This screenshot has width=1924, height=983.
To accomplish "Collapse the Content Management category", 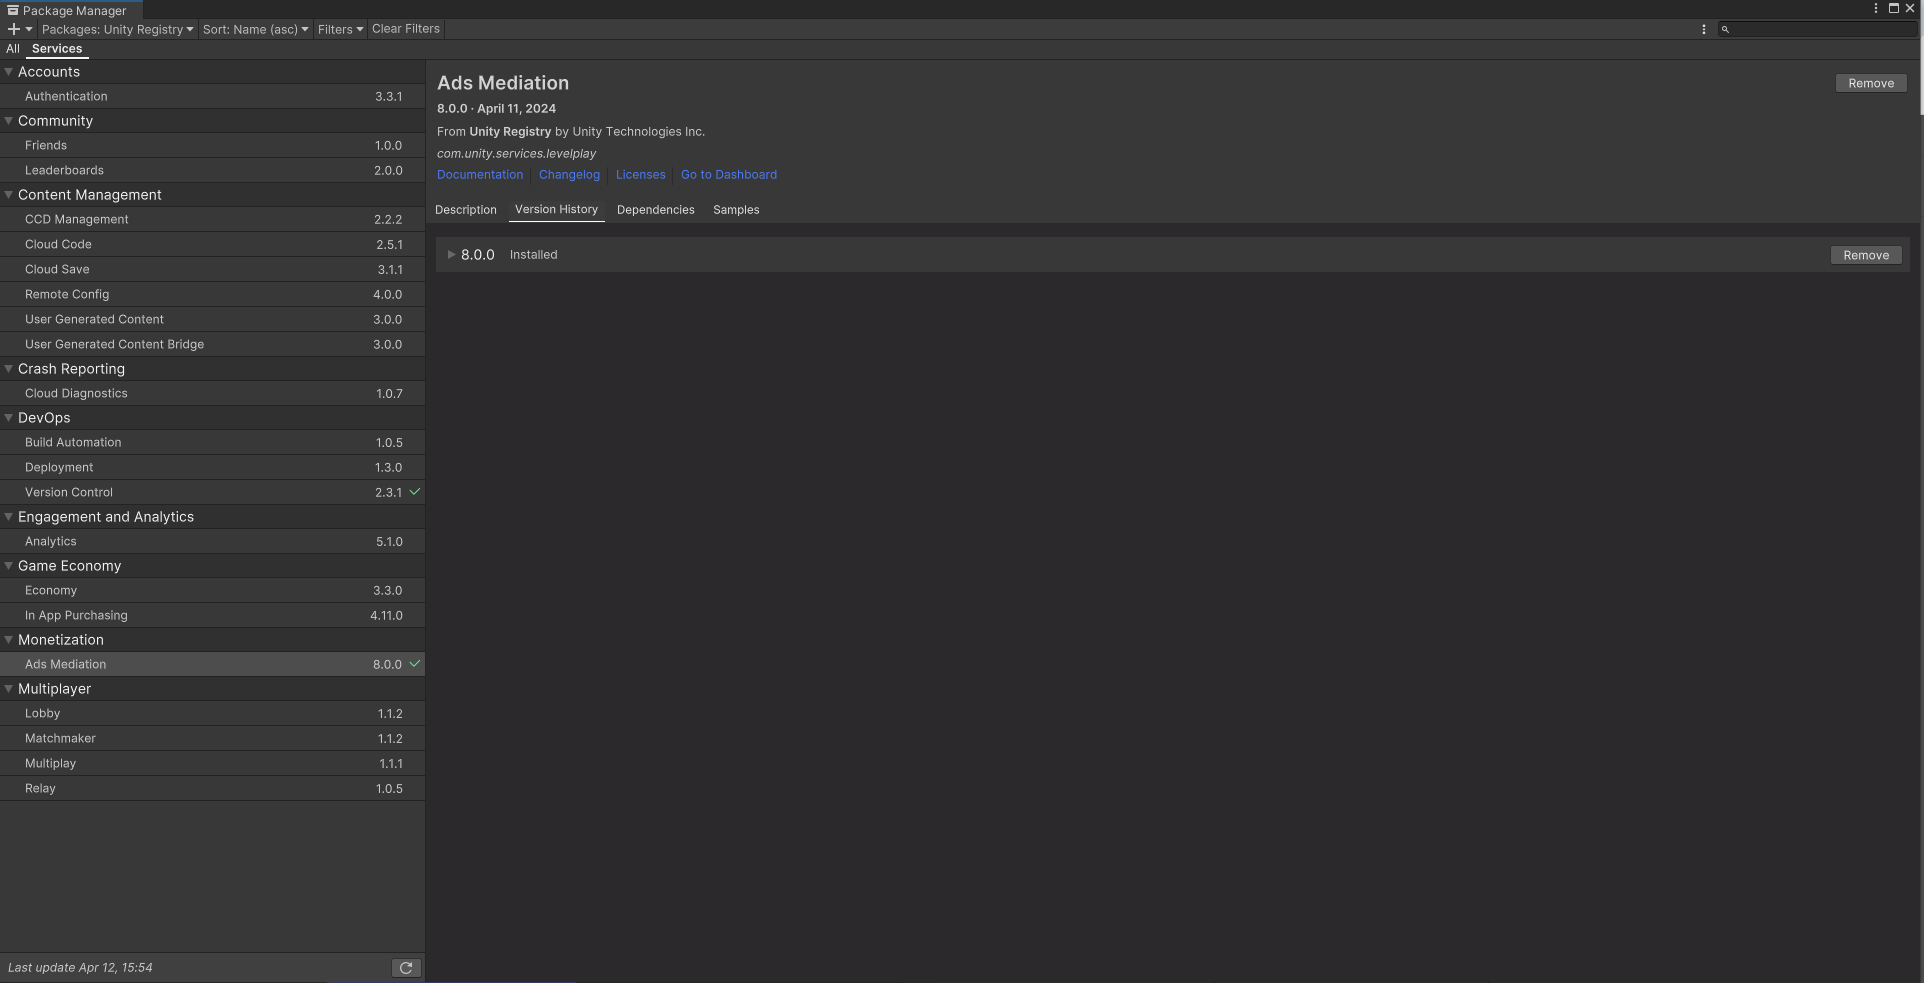I will [9, 195].
